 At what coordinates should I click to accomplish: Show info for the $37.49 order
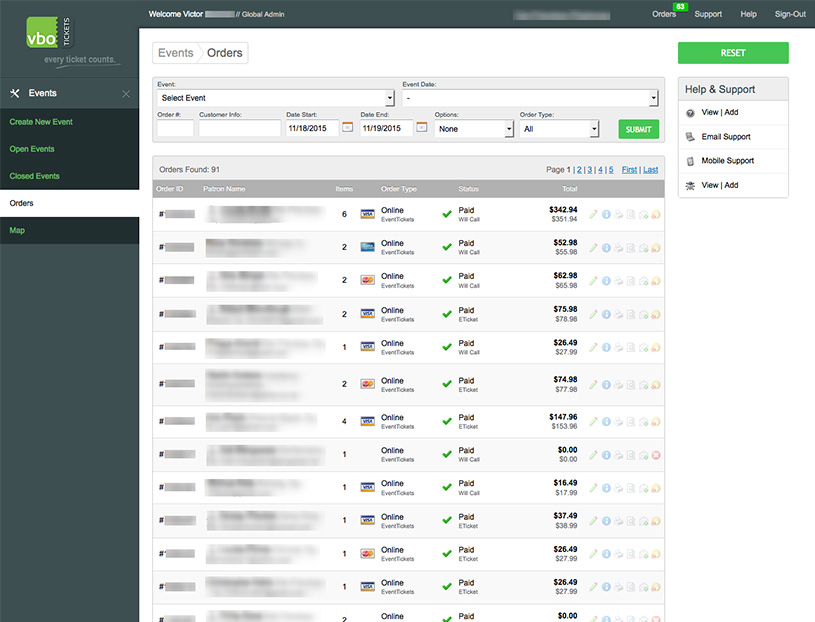coord(606,521)
